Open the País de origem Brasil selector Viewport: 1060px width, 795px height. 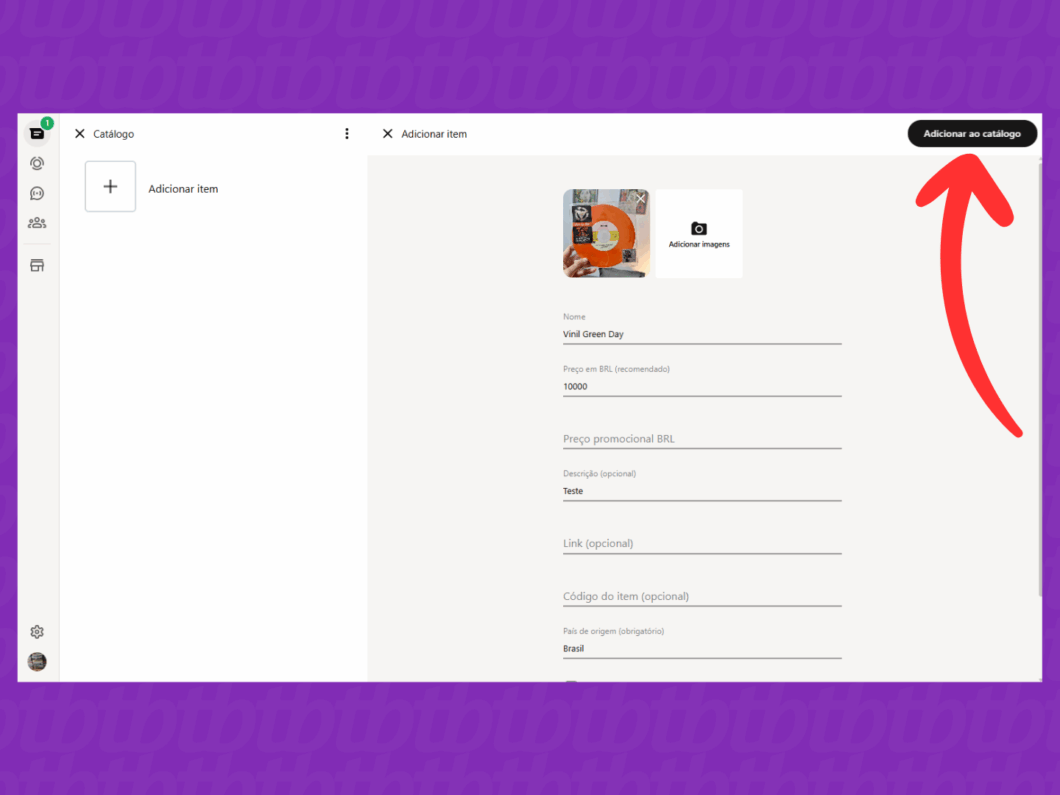701,648
